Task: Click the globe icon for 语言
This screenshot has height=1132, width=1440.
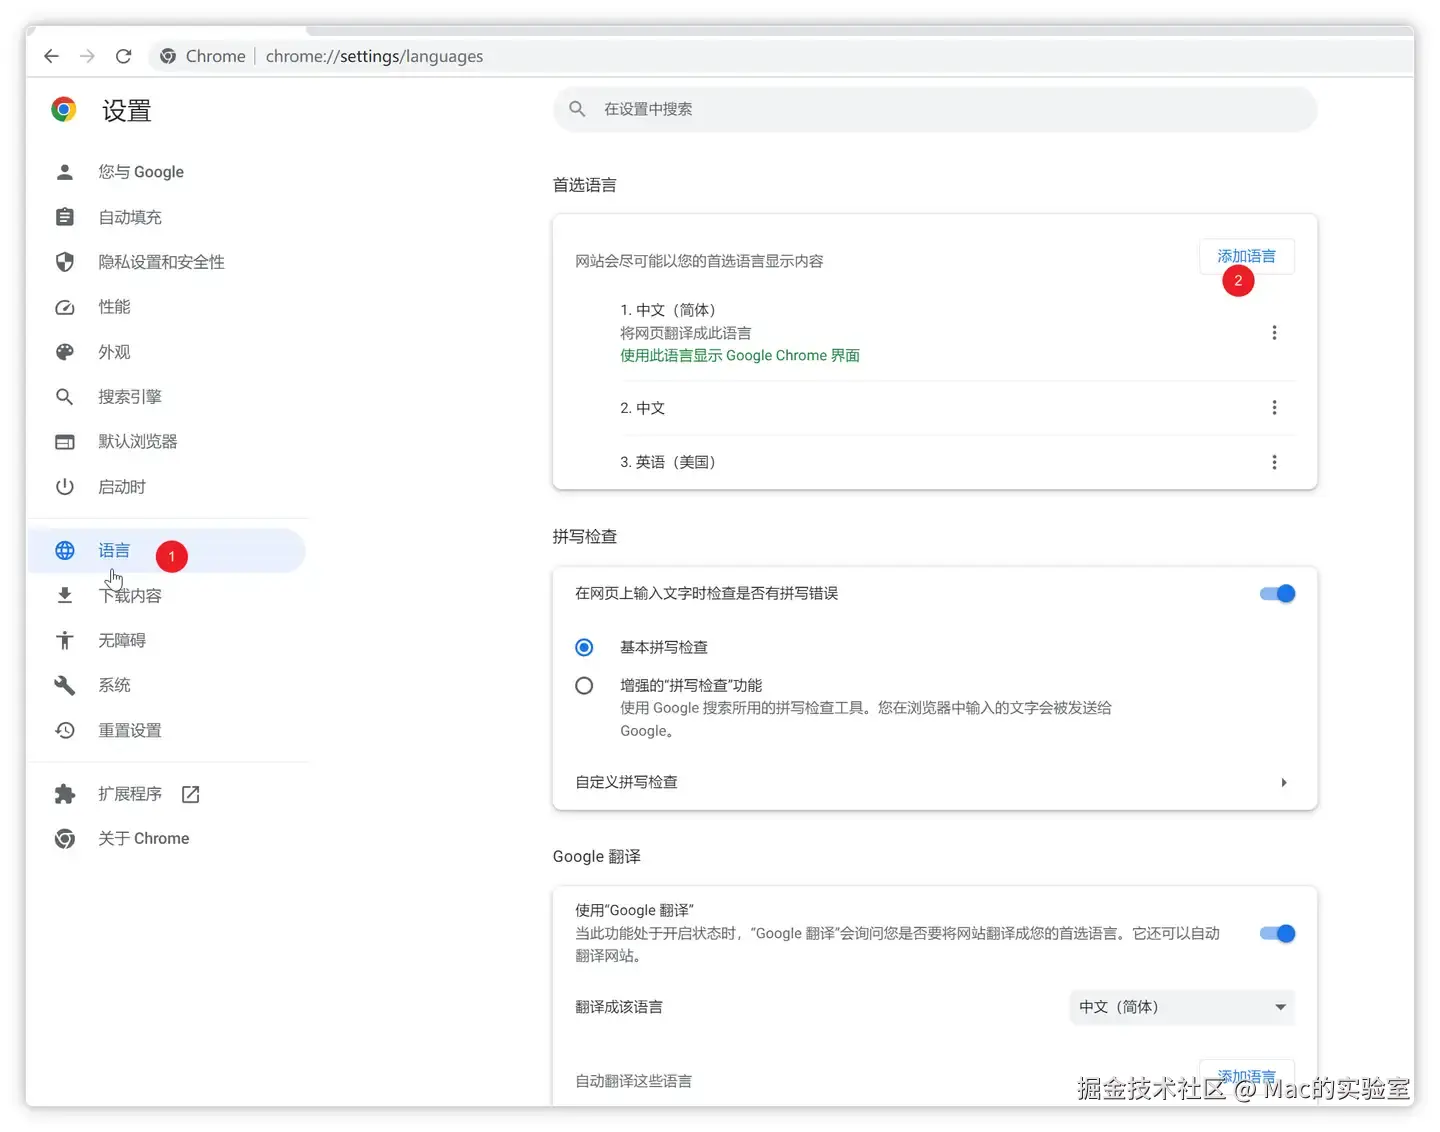Action: [65, 551]
